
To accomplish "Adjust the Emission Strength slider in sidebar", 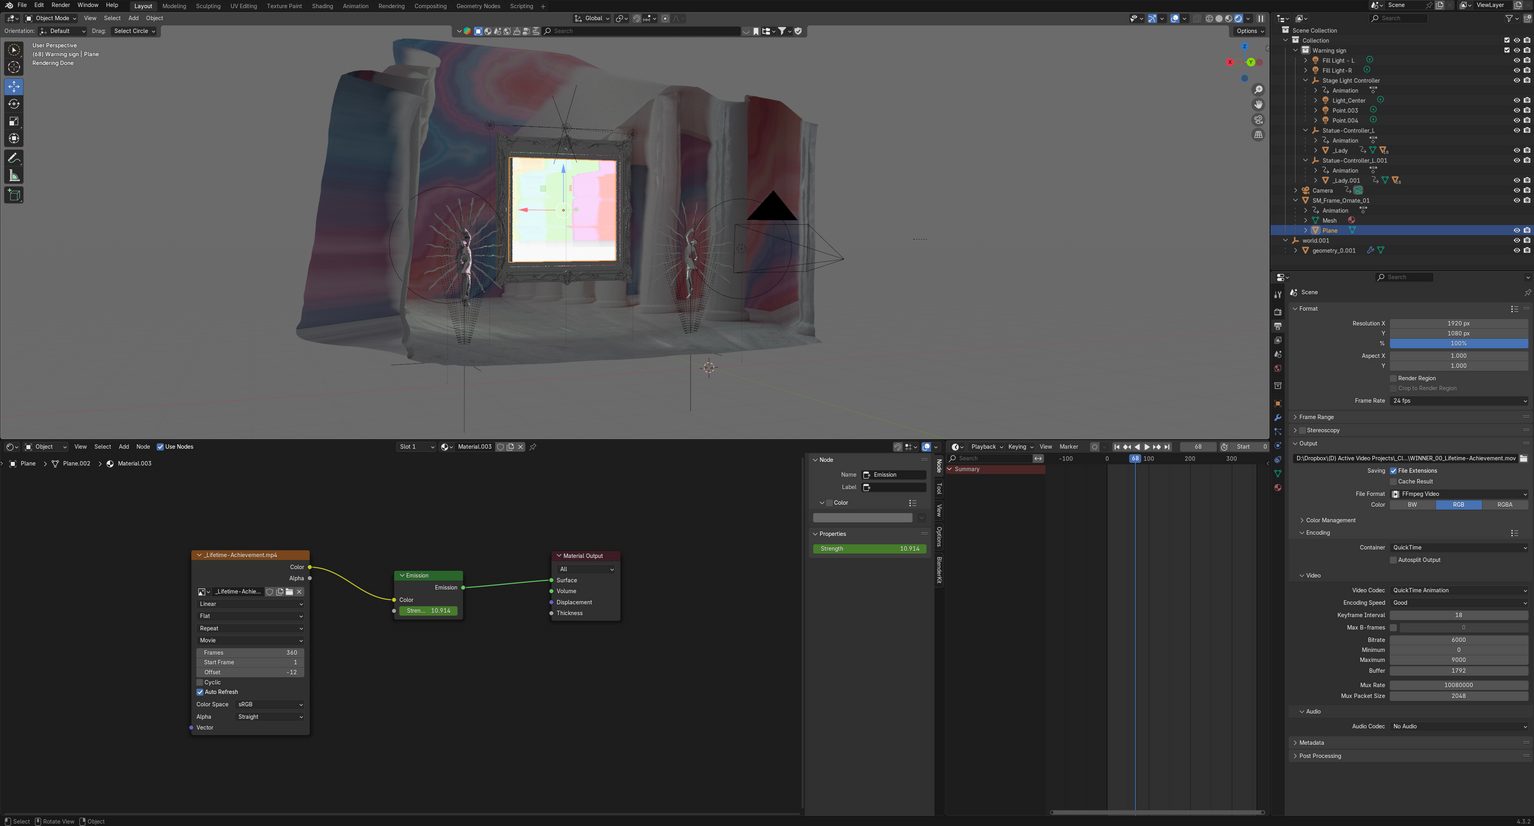I will [x=869, y=549].
